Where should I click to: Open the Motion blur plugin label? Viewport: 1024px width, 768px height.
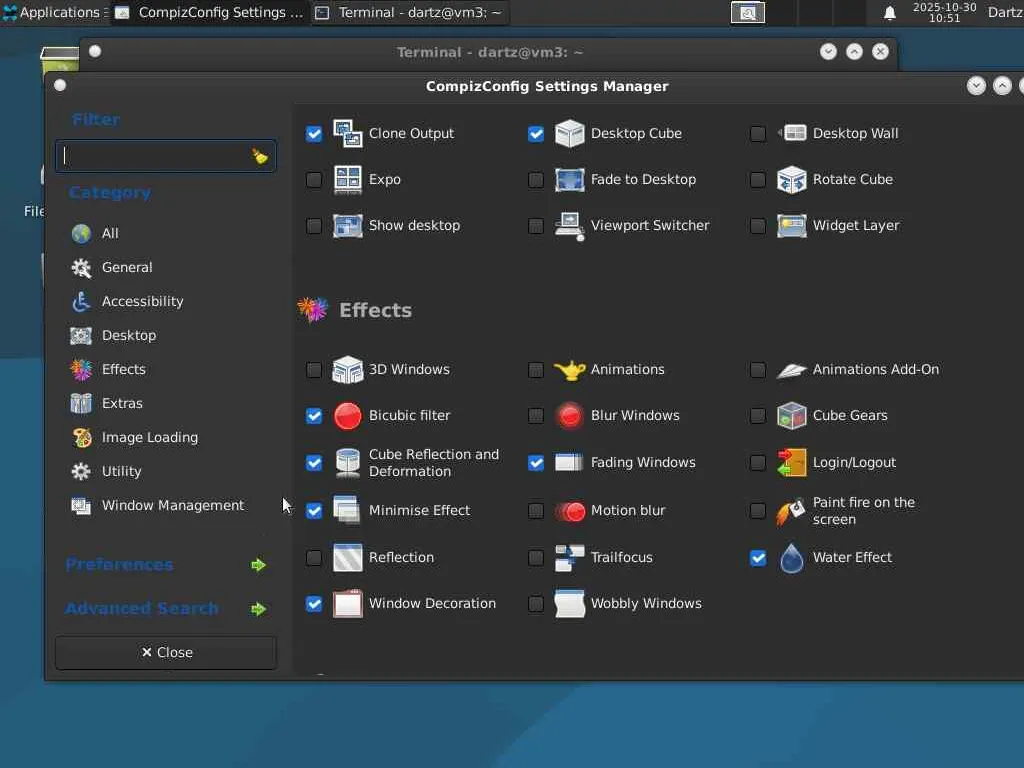click(628, 511)
